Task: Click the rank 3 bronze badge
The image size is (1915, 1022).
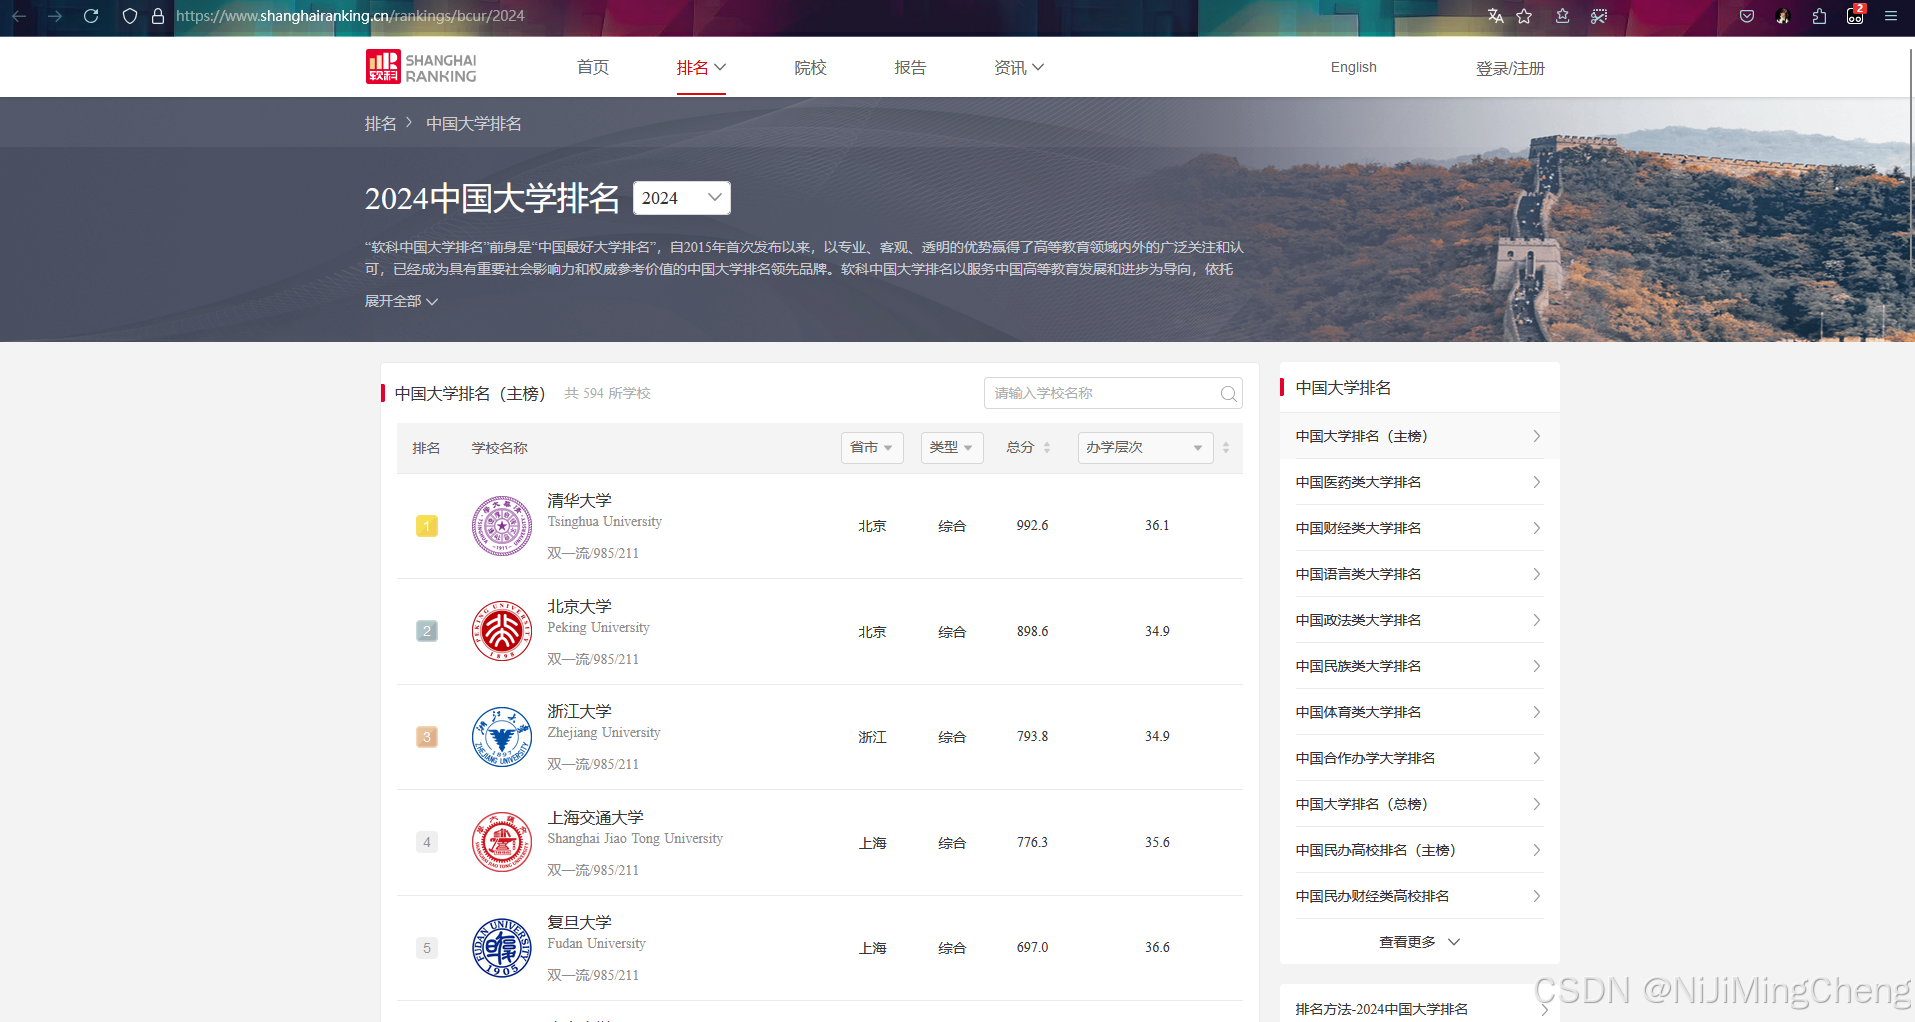Action: point(427,737)
